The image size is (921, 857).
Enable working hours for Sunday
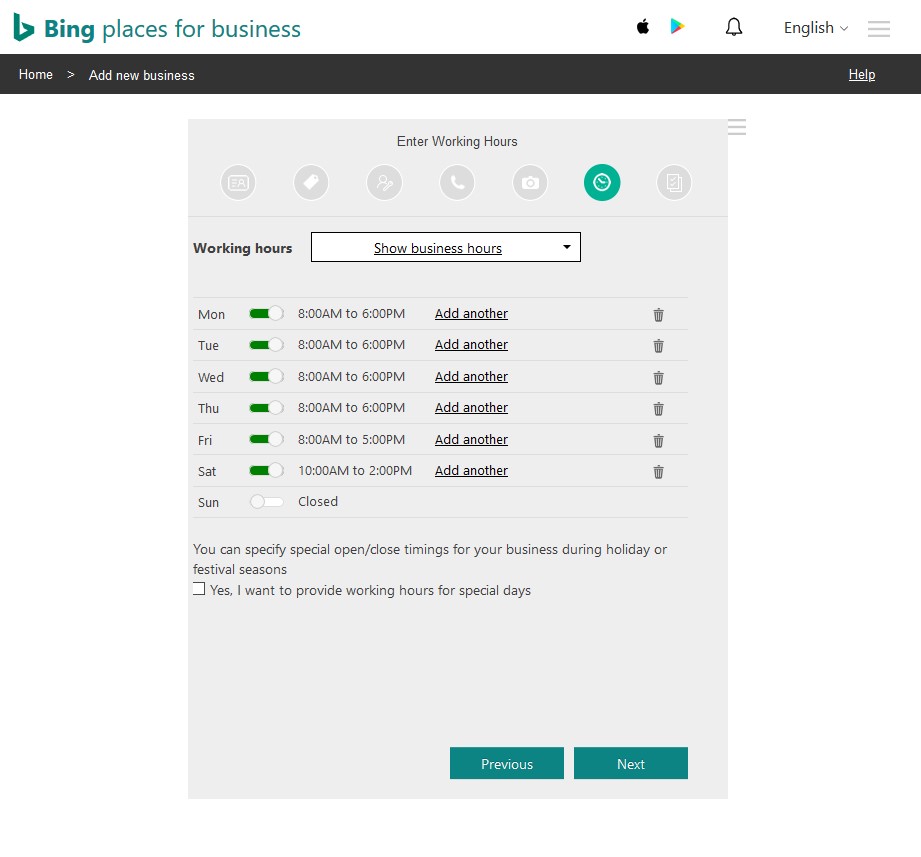(x=266, y=502)
